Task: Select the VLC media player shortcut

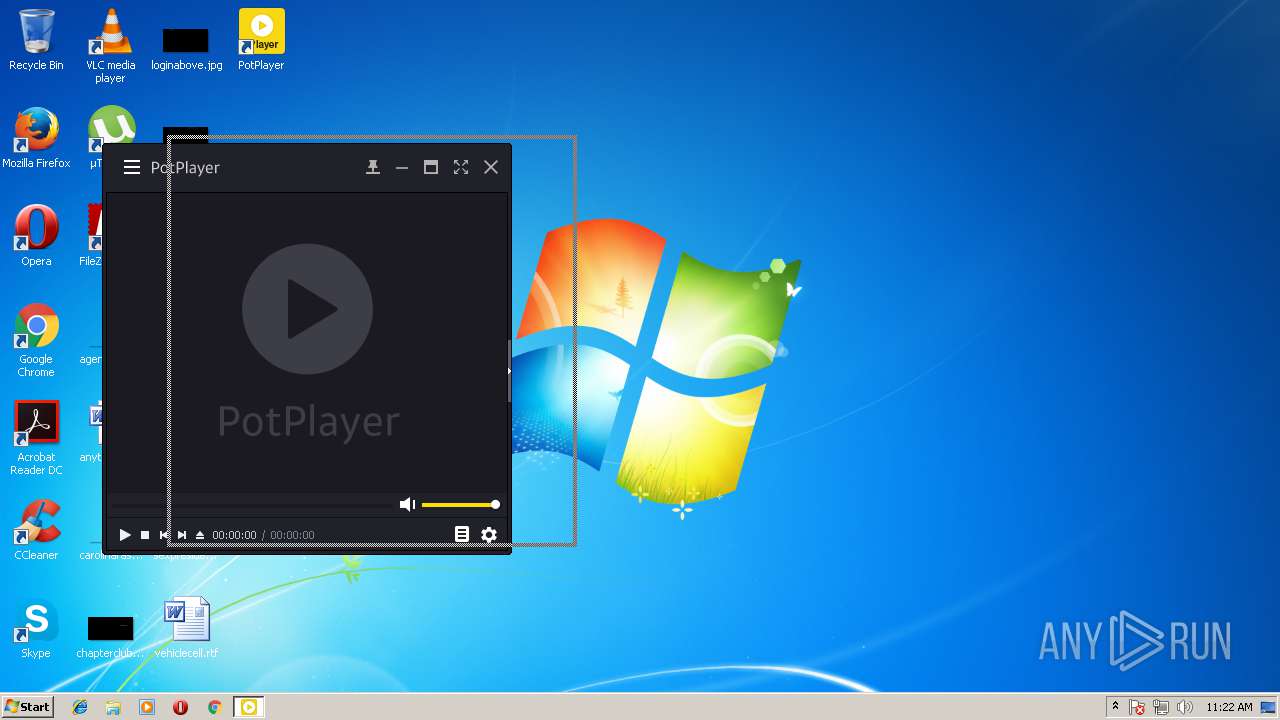Action: [110, 46]
